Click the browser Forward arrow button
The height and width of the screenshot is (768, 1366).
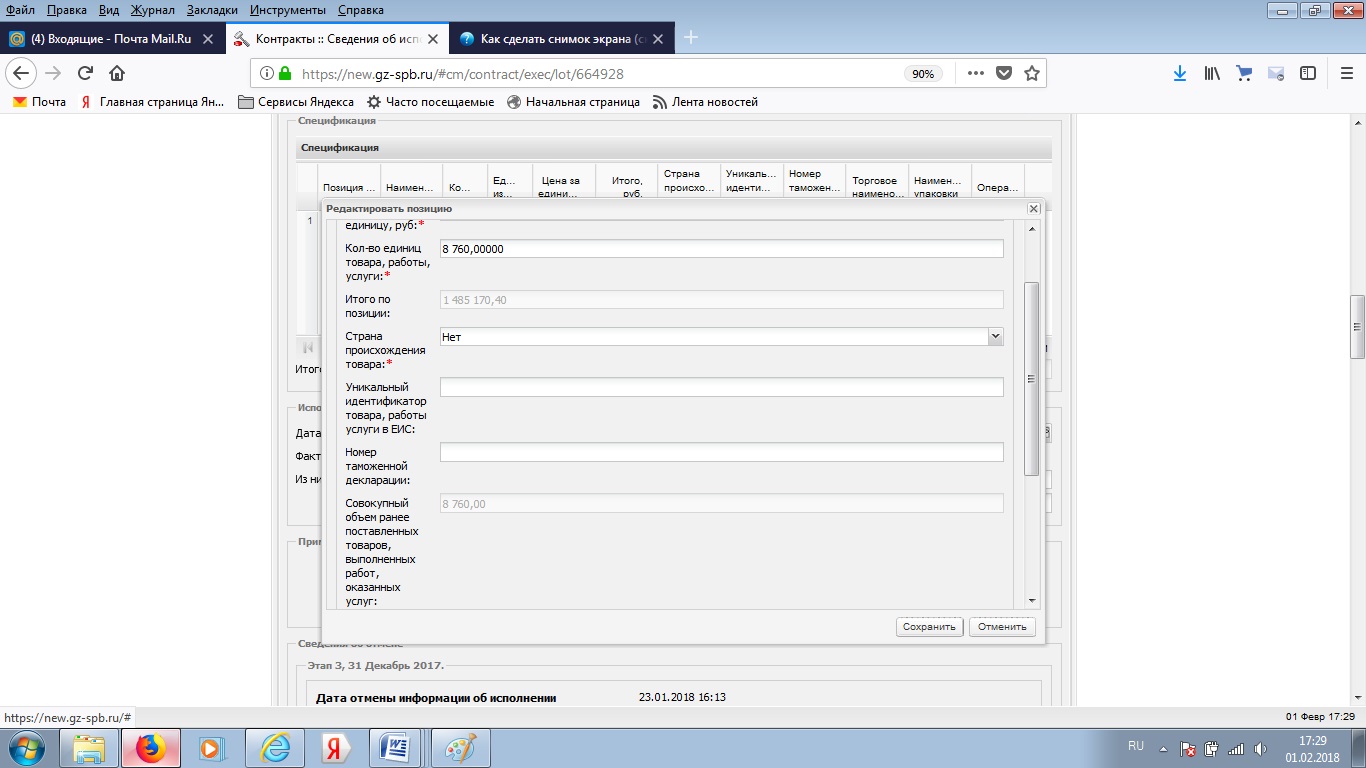(54, 73)
